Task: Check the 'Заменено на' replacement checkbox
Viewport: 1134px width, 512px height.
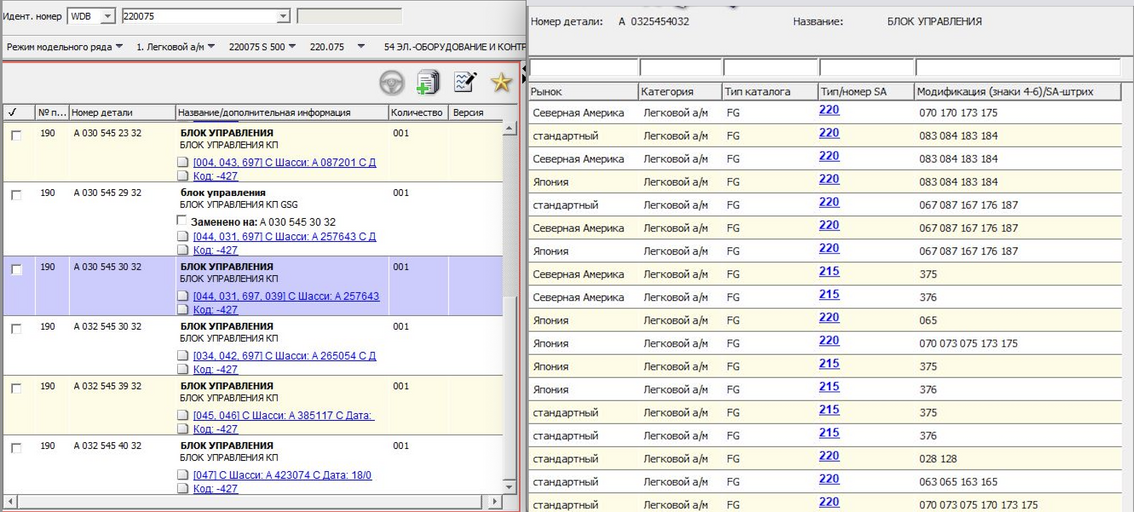Action: 184,221
